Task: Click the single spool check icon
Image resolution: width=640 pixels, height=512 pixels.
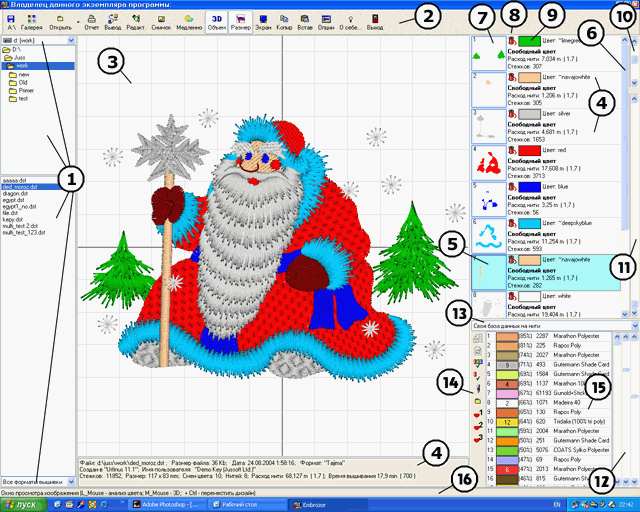Action: 478,375
